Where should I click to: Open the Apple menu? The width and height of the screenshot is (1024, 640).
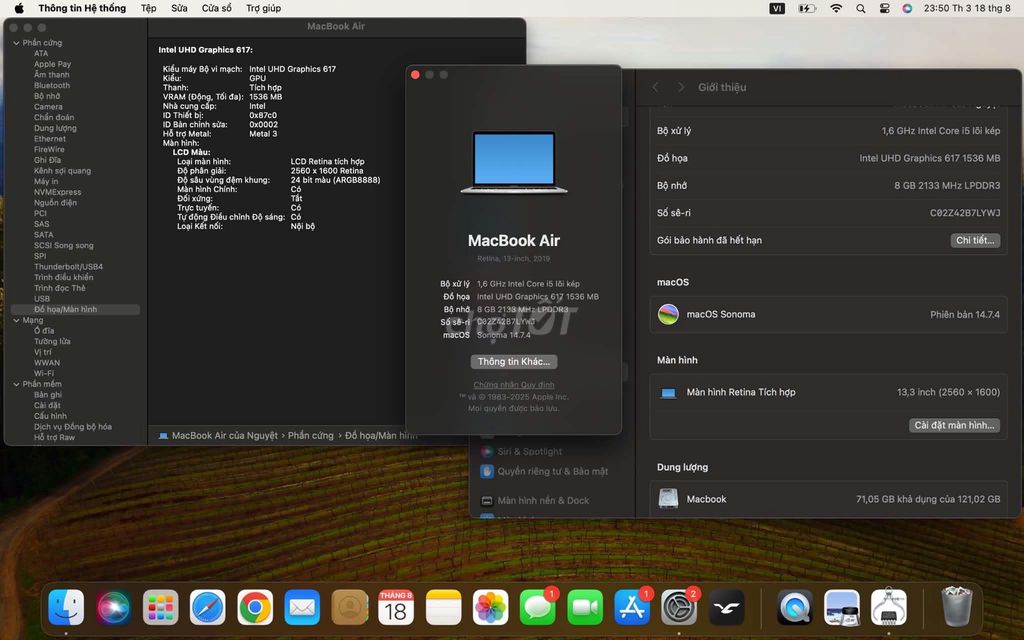pos(19,8)
